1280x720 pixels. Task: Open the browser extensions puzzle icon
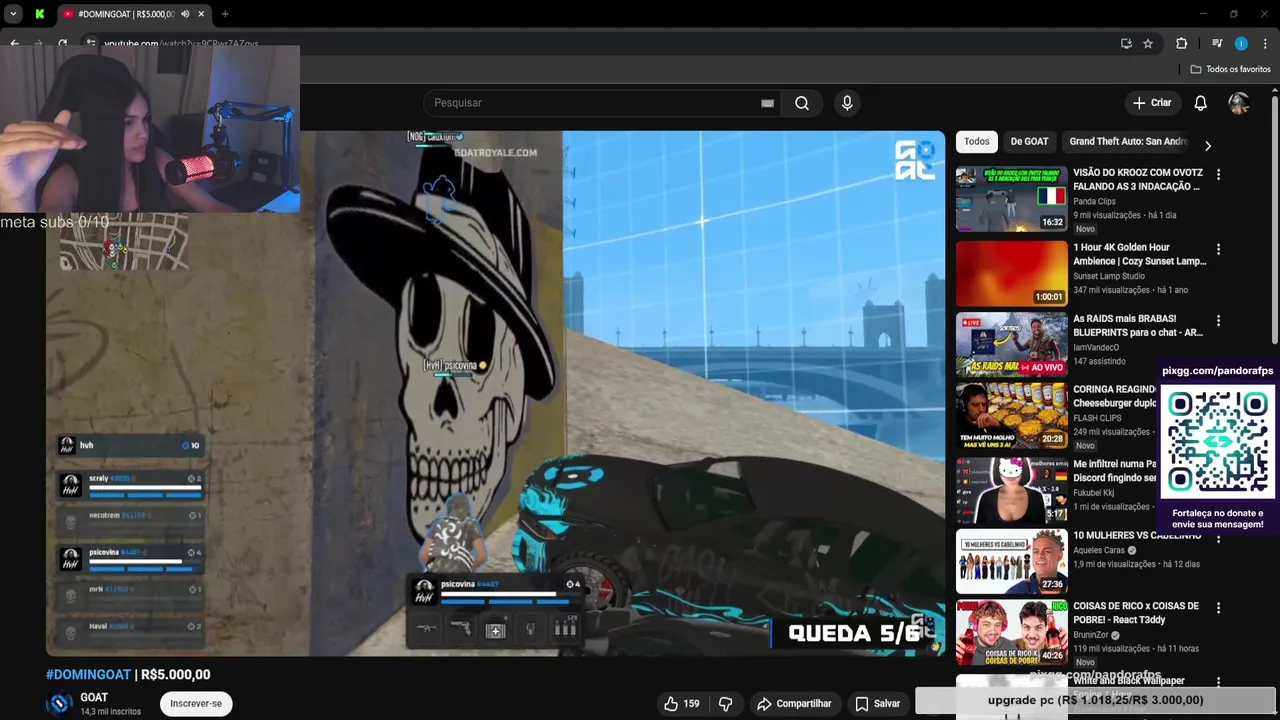1181,43
